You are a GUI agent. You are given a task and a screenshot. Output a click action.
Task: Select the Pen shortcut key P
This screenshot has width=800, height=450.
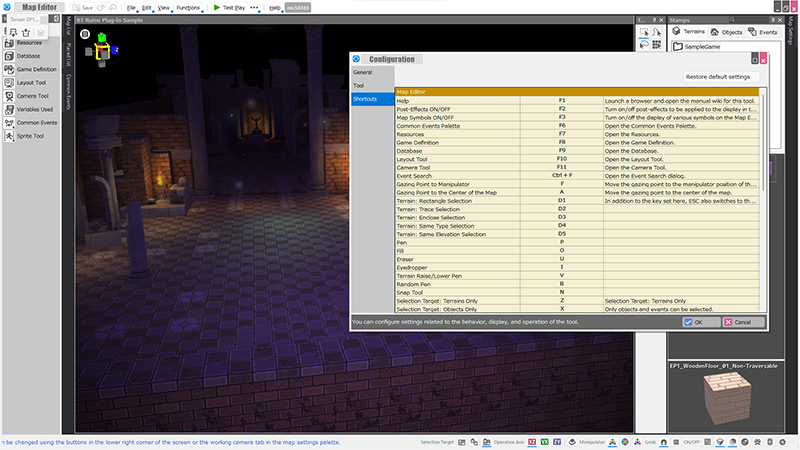tap(562, 242)
